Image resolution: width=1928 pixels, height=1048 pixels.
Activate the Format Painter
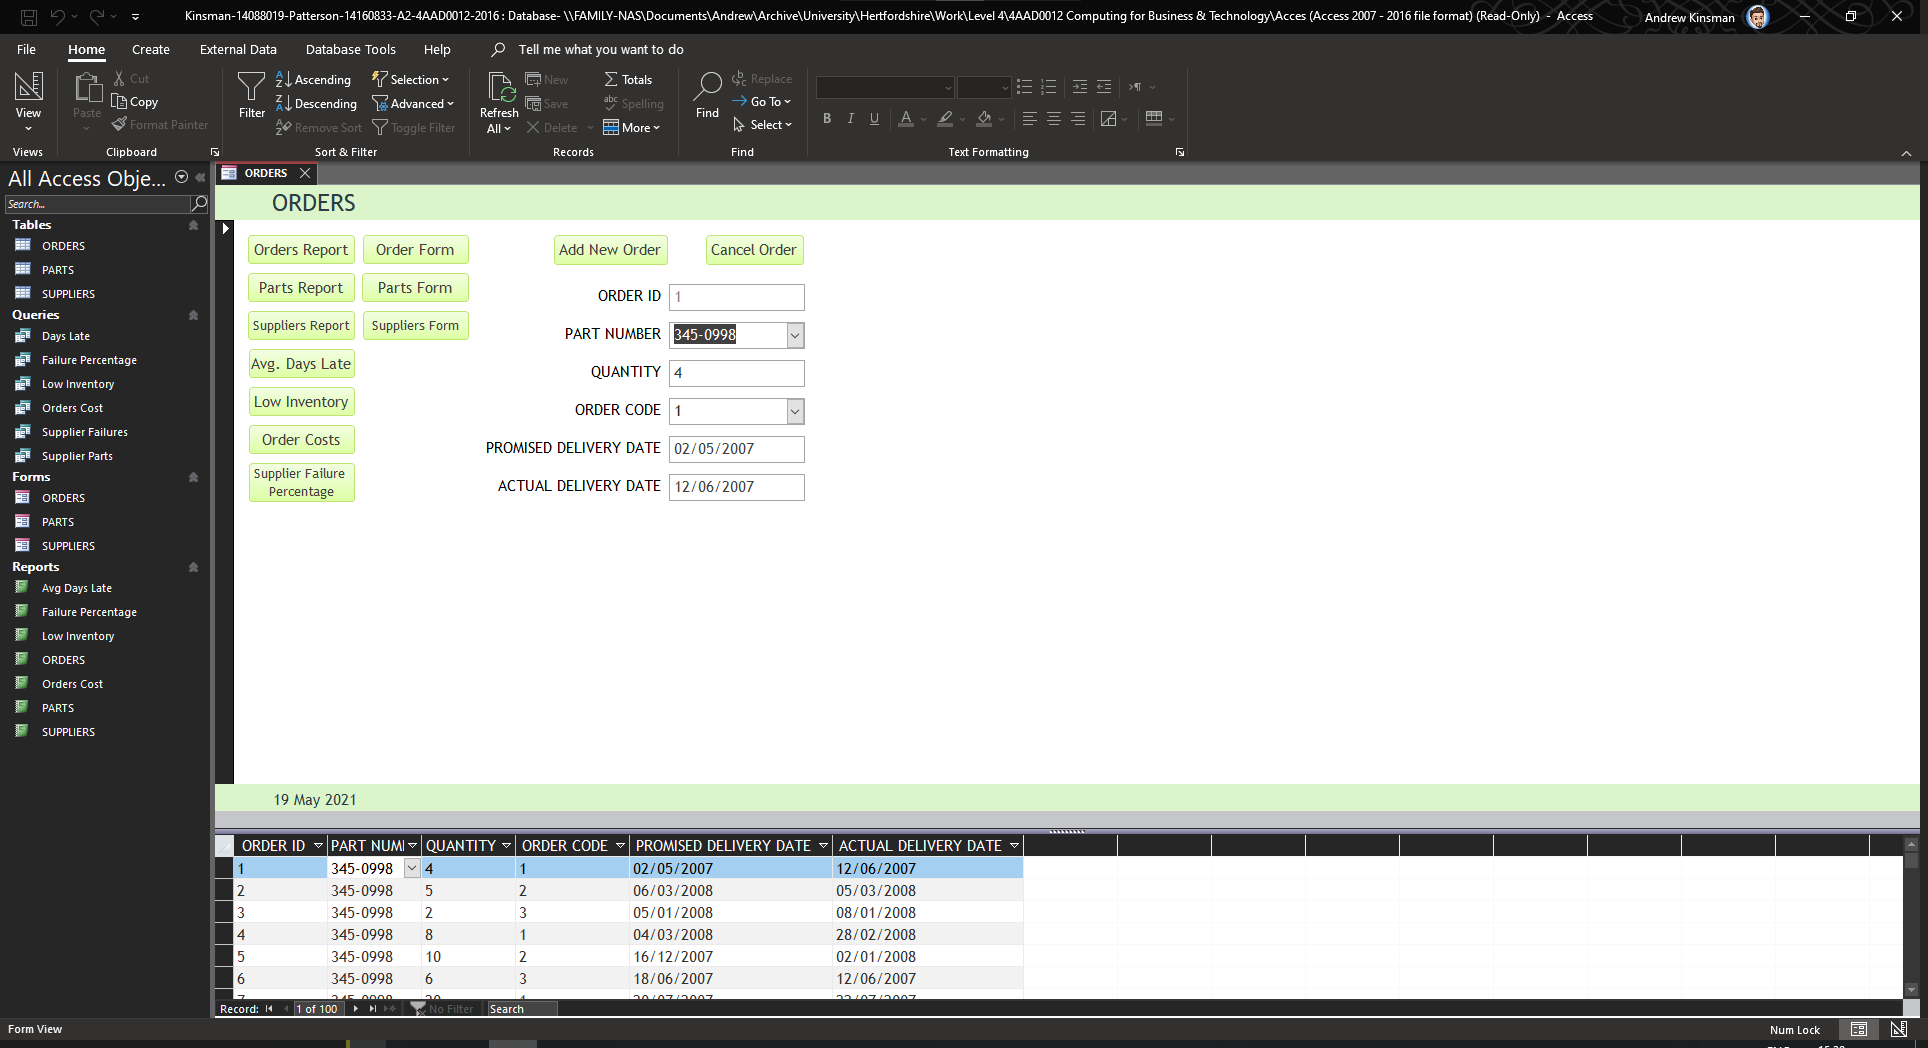(x=160, y=124)
